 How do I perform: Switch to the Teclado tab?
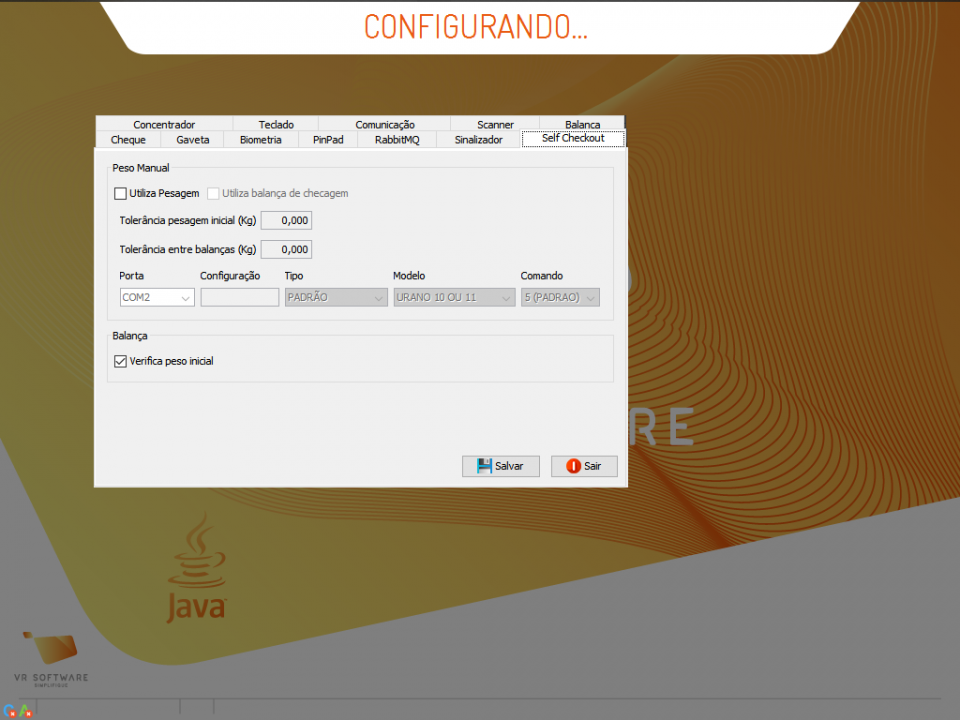pyautogui.click(x=276, y=124)
